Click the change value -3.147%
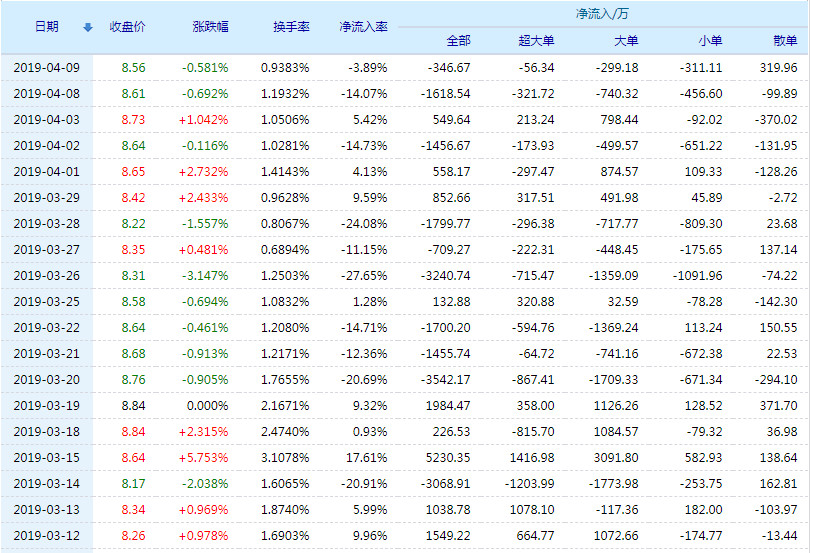 (x=205, y=276)
